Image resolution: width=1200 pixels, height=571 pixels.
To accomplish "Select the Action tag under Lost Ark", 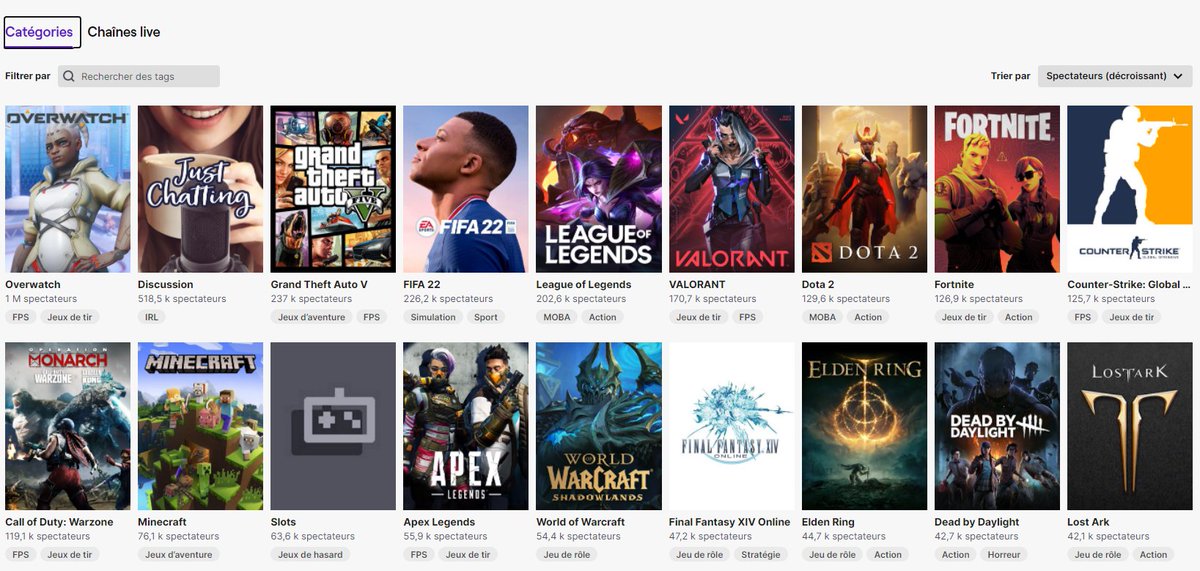I will (1153, 554).
